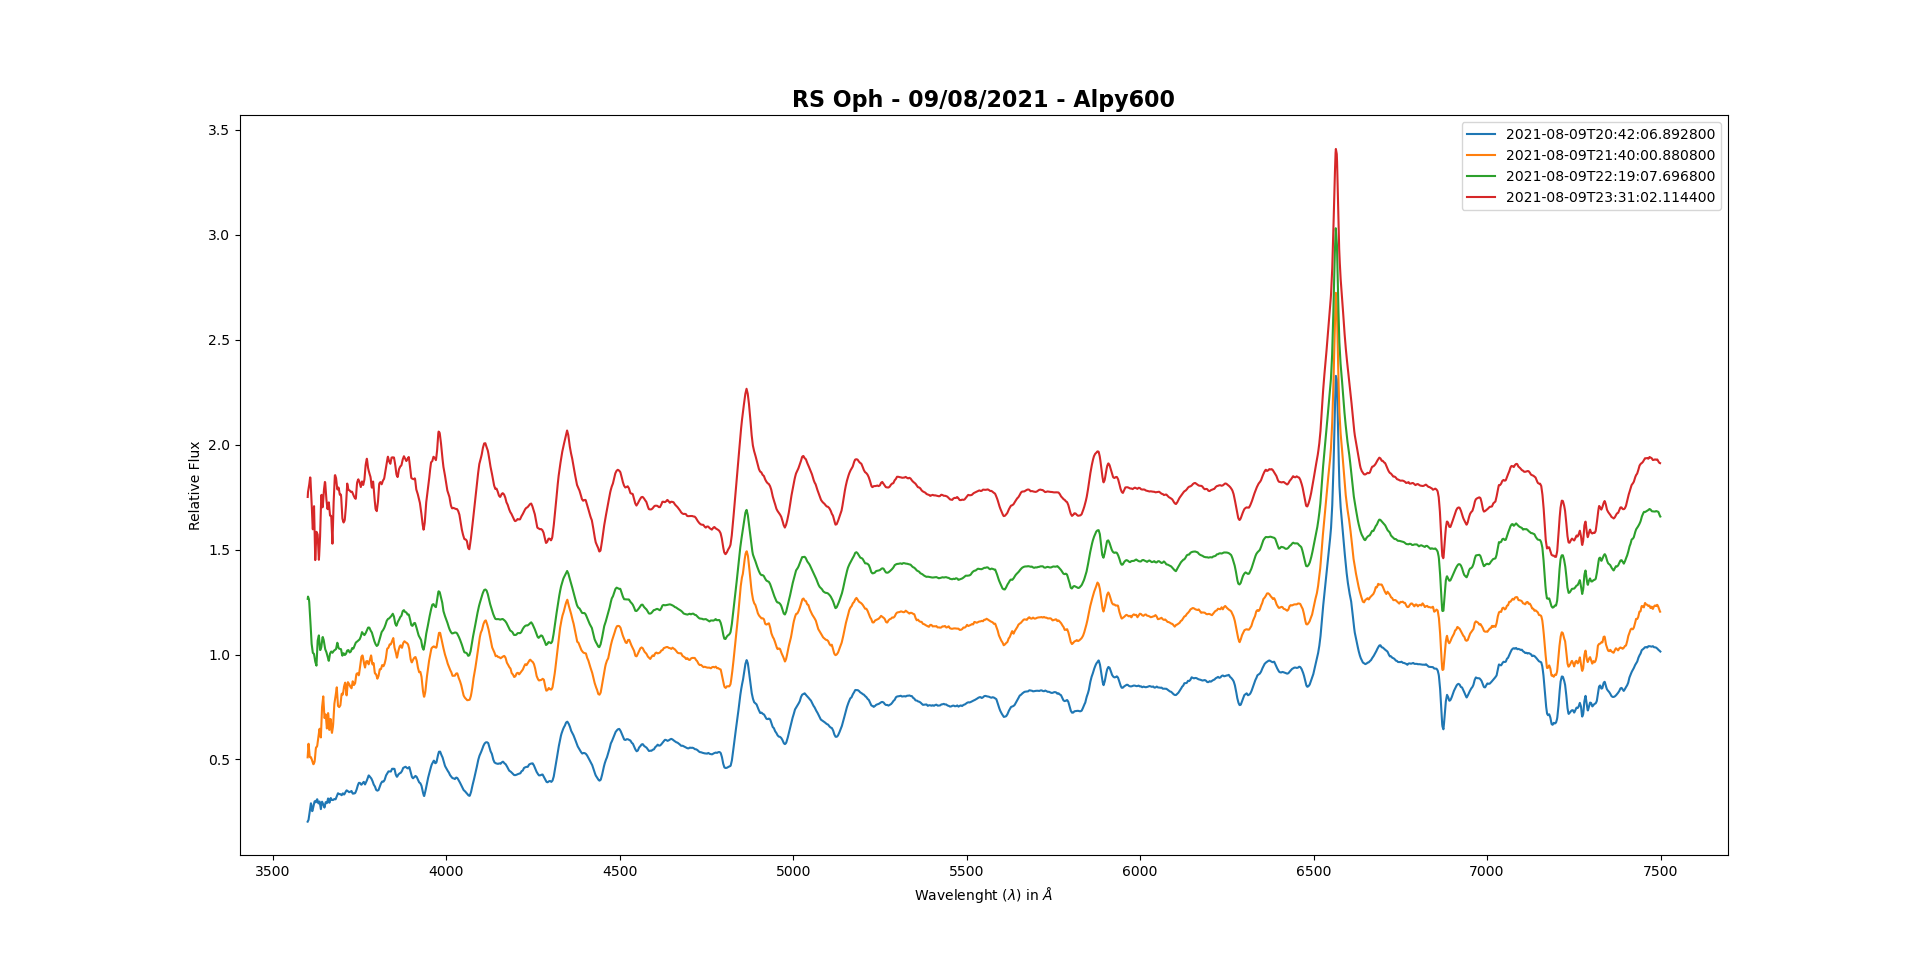Click the 6500 tick label on x-axis
The width and height of the screenshot is (1920, 961).
(x=1313, y=871)
